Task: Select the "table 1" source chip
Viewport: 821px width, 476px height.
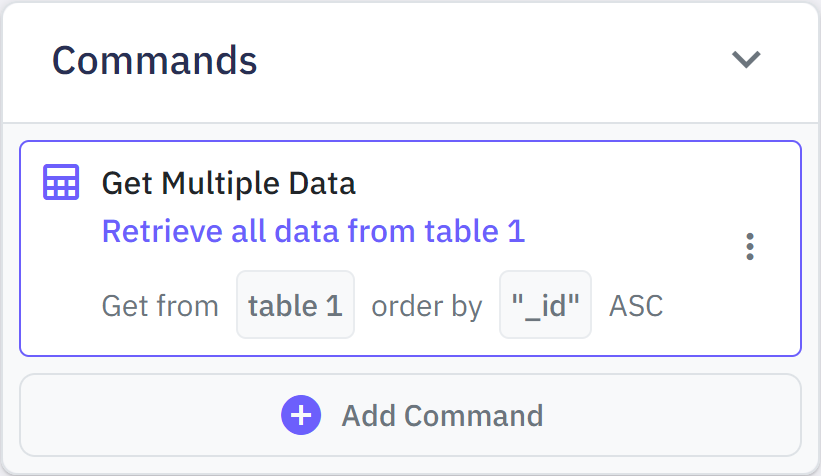Action: click(295, 305)
